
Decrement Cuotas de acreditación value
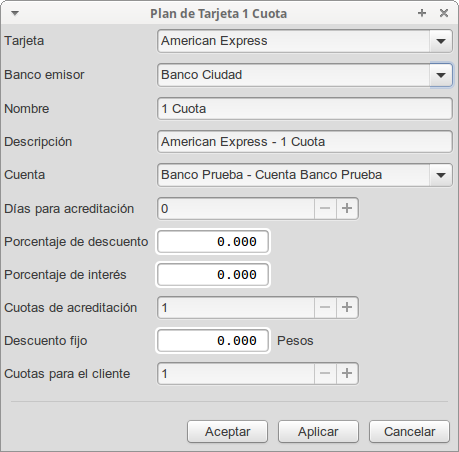(x=325, y=307)
